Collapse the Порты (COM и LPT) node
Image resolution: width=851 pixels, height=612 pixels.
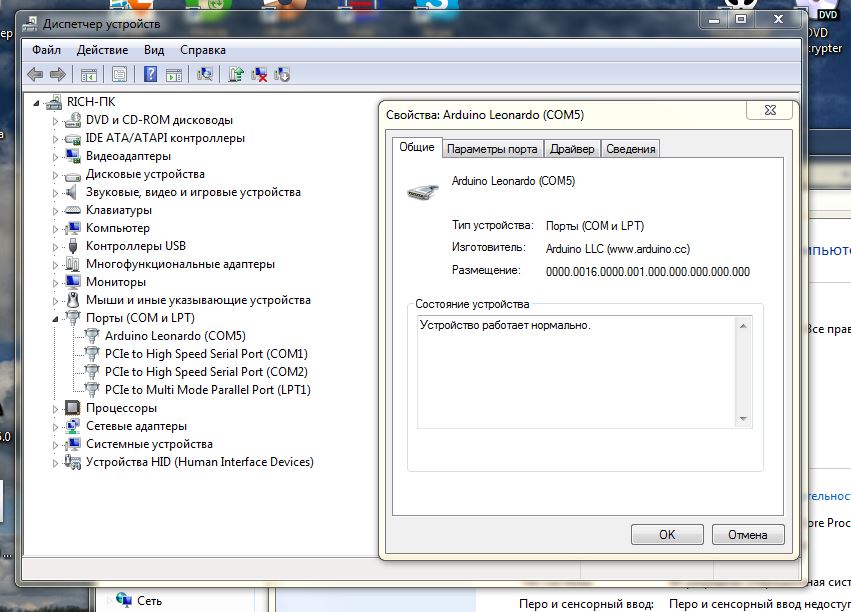tap(56, 318)
